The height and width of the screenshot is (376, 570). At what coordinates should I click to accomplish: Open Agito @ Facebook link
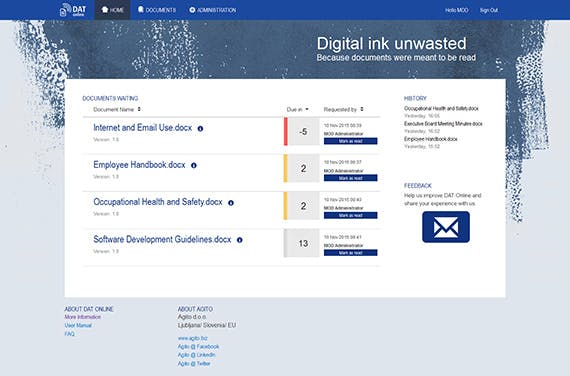pyautogui.click(x=198, y=347)
